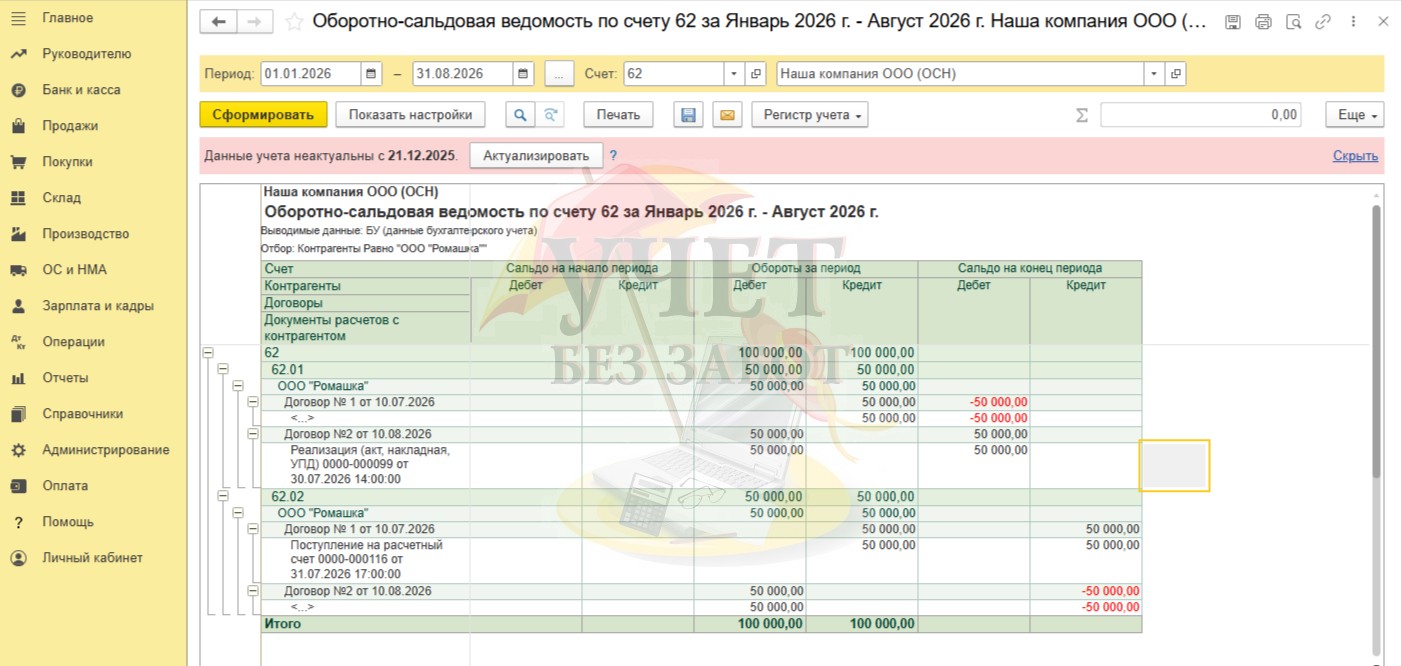Screen dimensions: 1401x666
Task: Click the period selection "..." button
Action: [559, 73]
